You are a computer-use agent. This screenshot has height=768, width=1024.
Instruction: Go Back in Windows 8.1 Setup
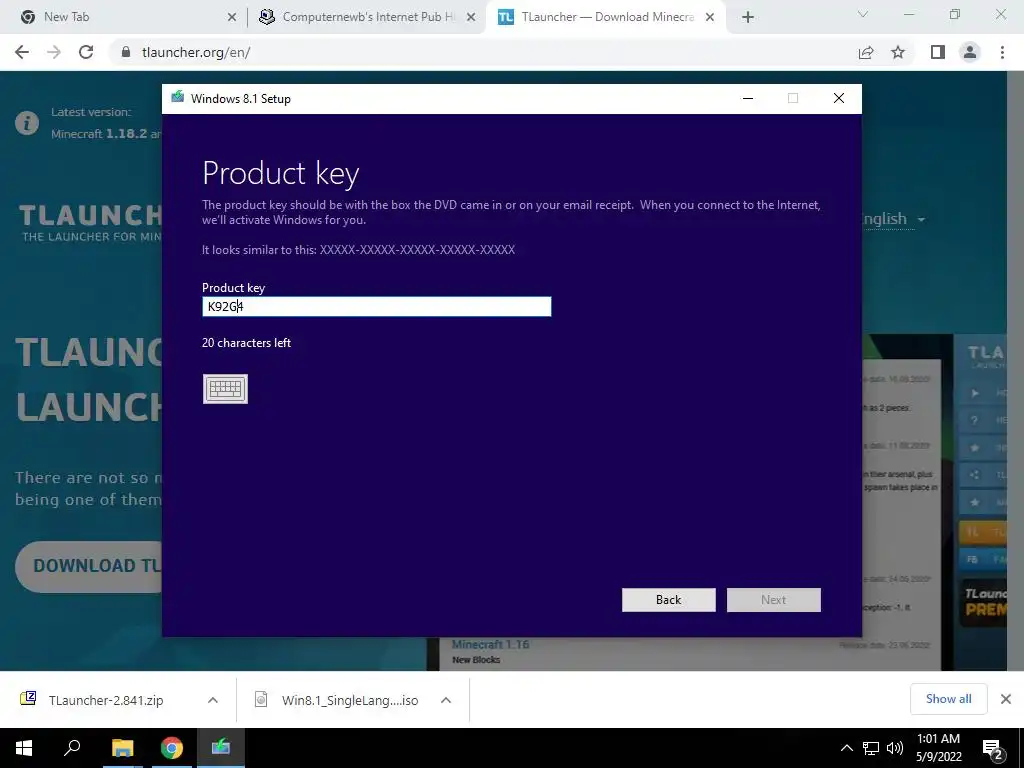coord(669,600)
